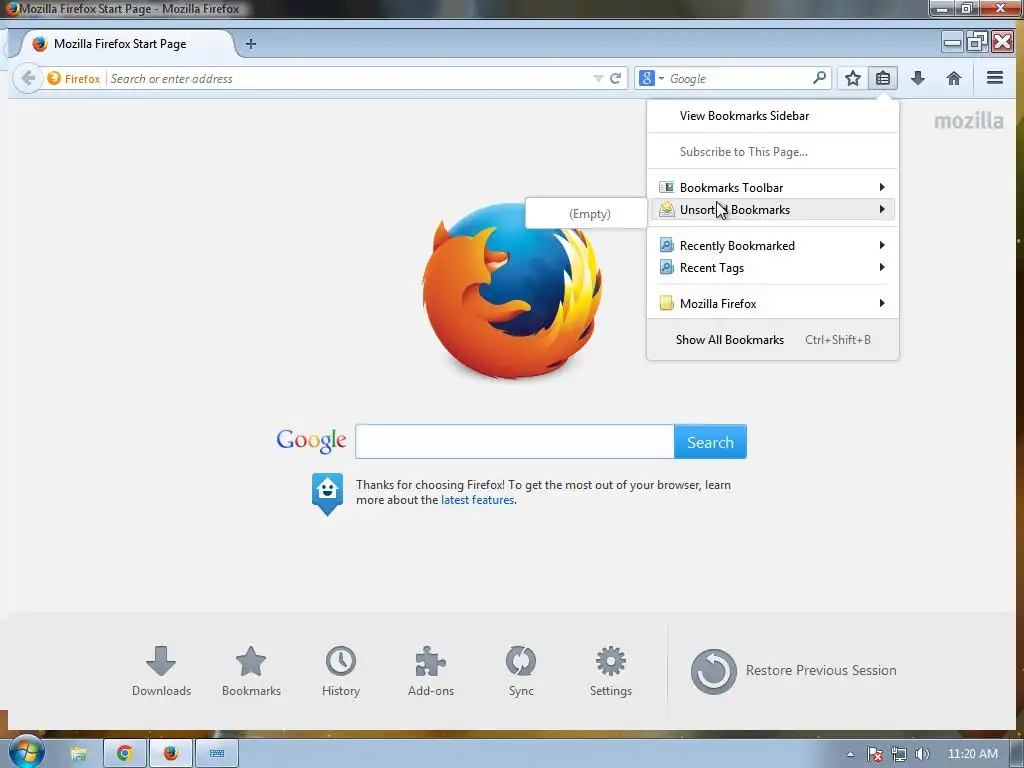Open Add-ons from the start page launcher

[430, 671]
